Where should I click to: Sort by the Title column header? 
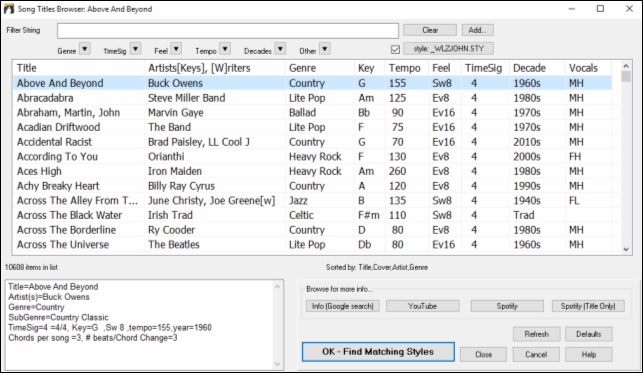coord(78,68)
